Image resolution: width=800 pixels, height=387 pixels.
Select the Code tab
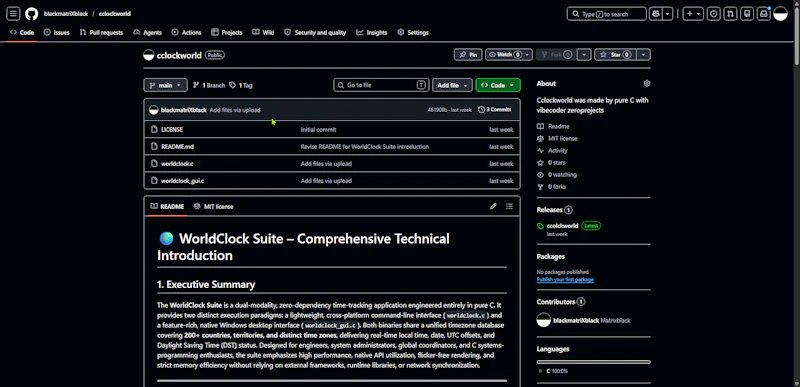point(22,32)
